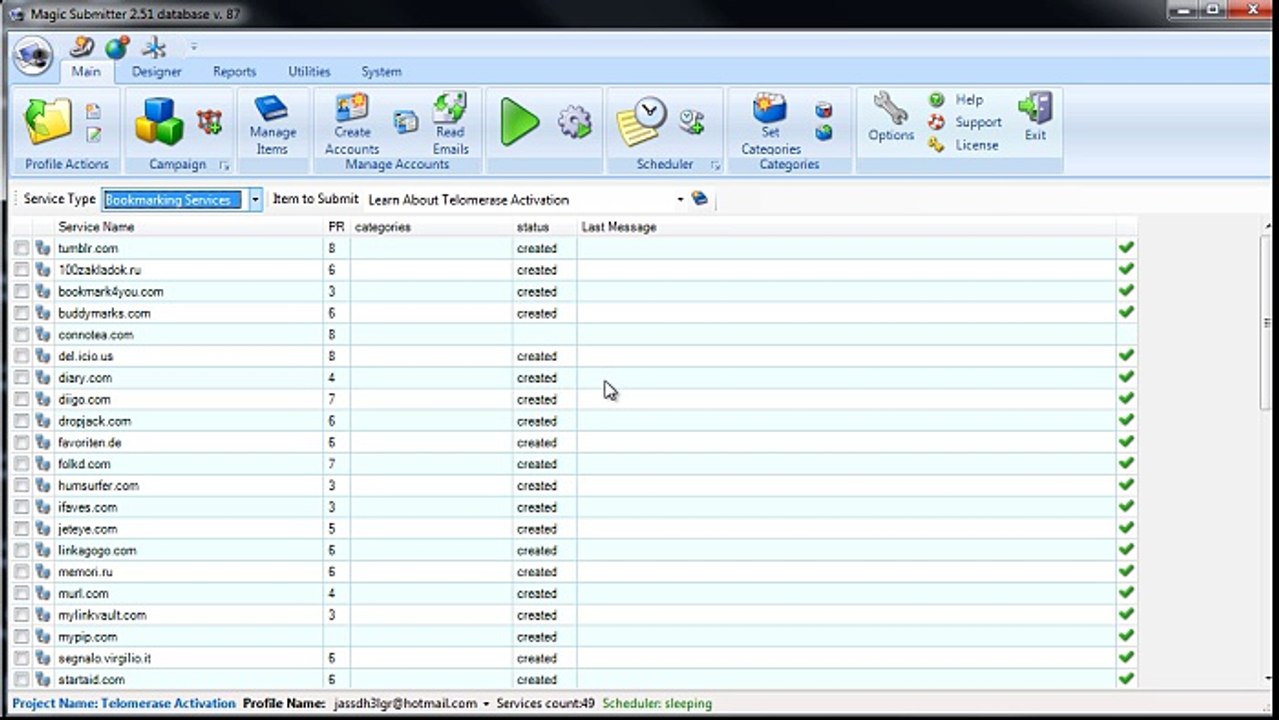
Task: Tick the connotea.com checkbox
Action: tap(22, 335)
